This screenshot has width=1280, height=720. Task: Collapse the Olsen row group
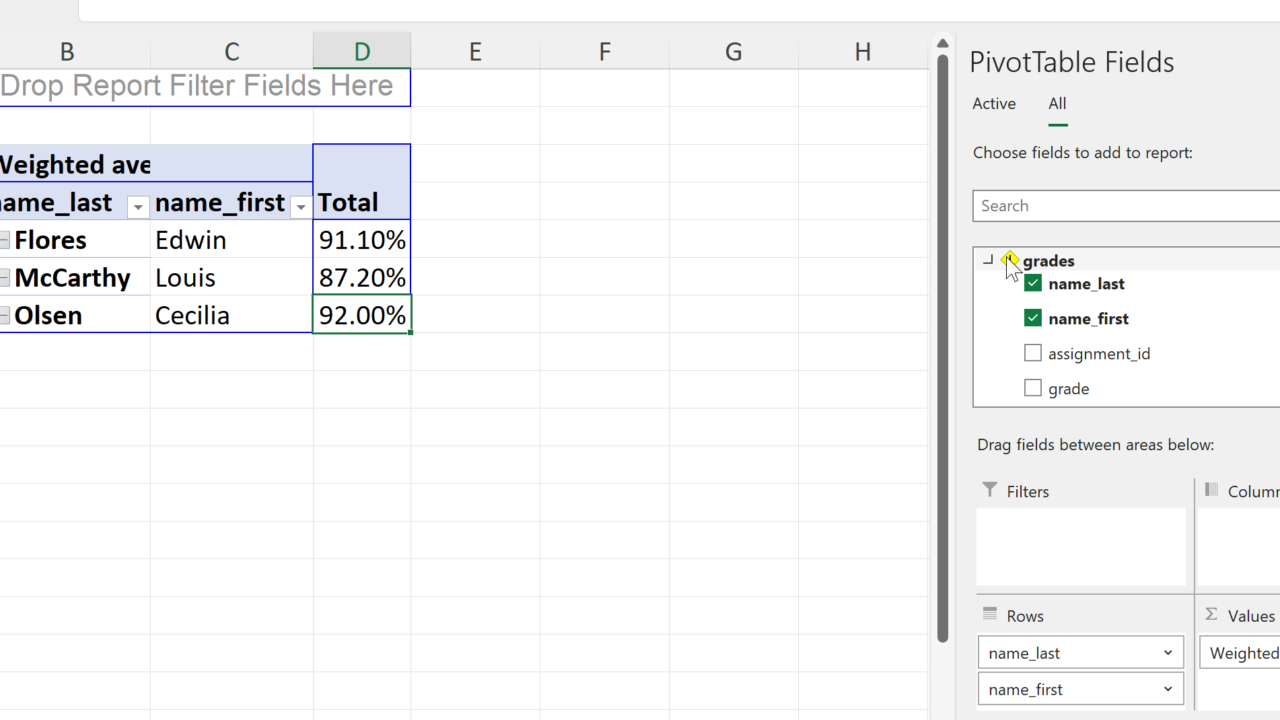click(5, 316)
